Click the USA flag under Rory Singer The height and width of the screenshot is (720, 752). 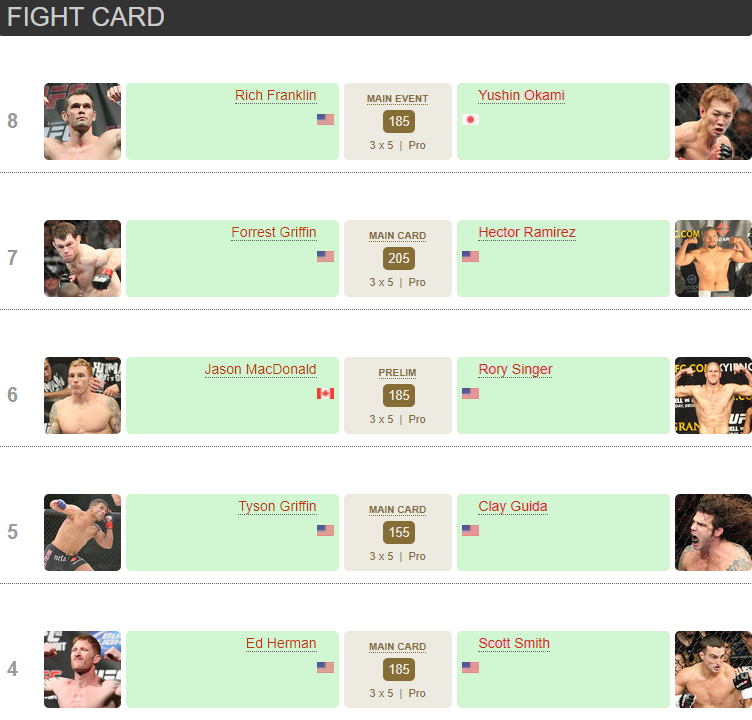point(470,393)
